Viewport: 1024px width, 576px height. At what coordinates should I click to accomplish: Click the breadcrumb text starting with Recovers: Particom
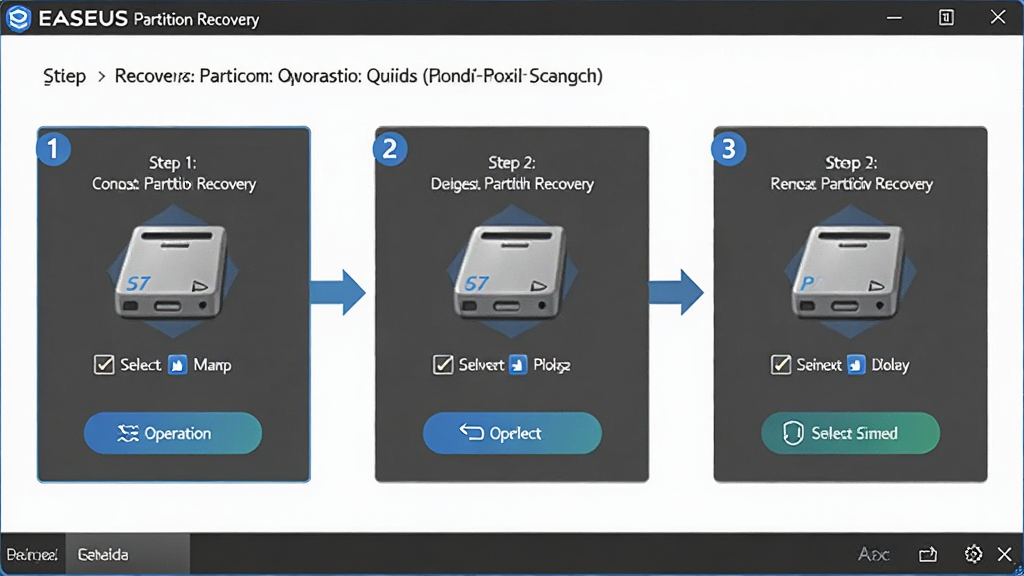pos(359,76)
